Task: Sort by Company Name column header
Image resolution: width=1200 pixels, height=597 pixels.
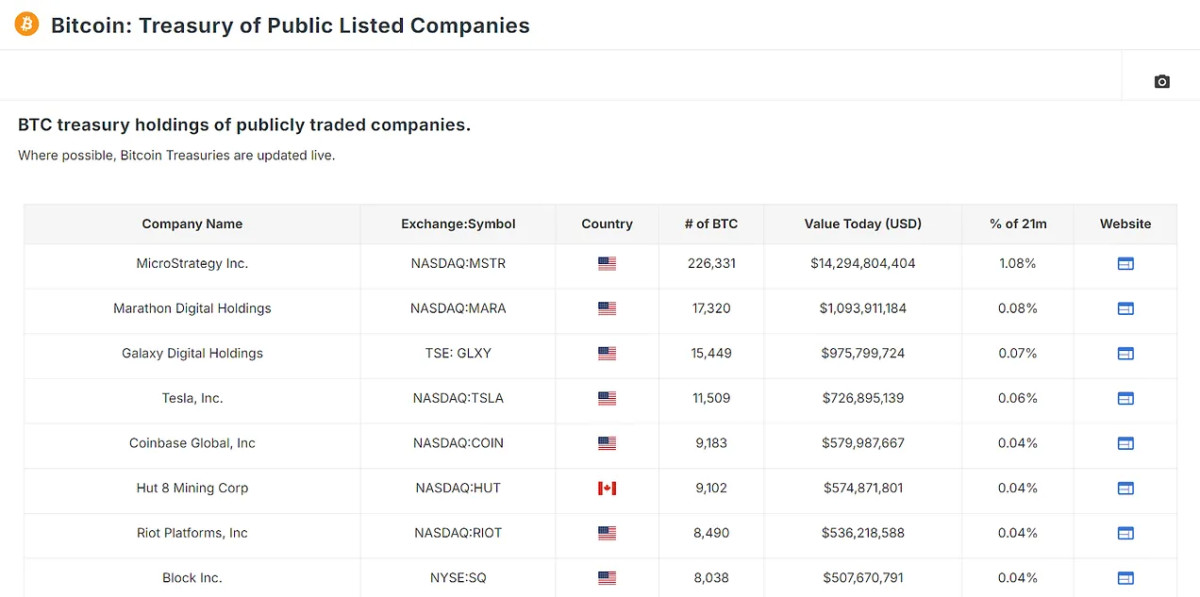Action: (x=192, y=224)
